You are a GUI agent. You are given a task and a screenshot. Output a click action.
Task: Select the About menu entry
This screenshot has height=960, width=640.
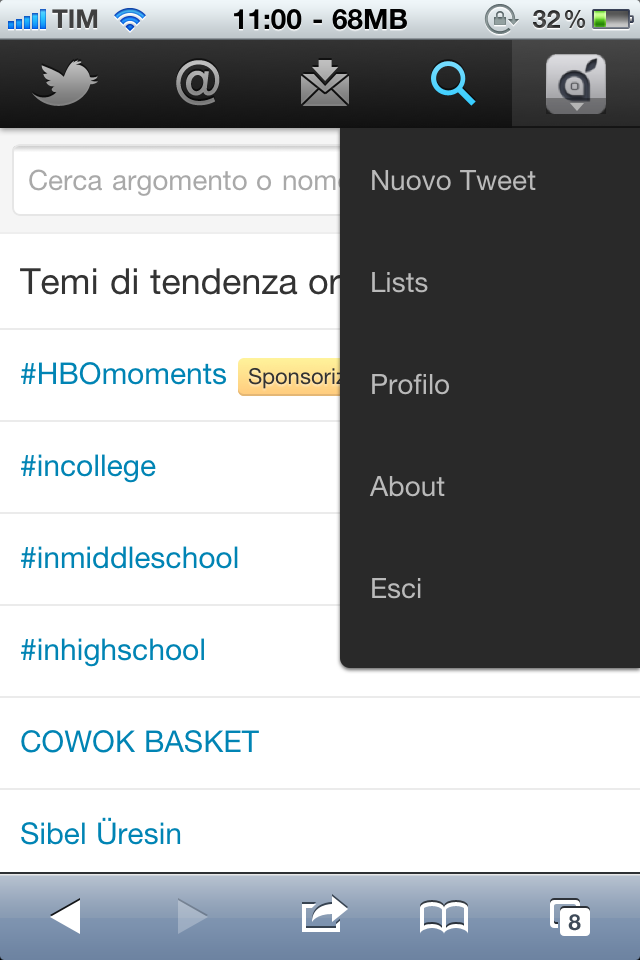point(407,487)
